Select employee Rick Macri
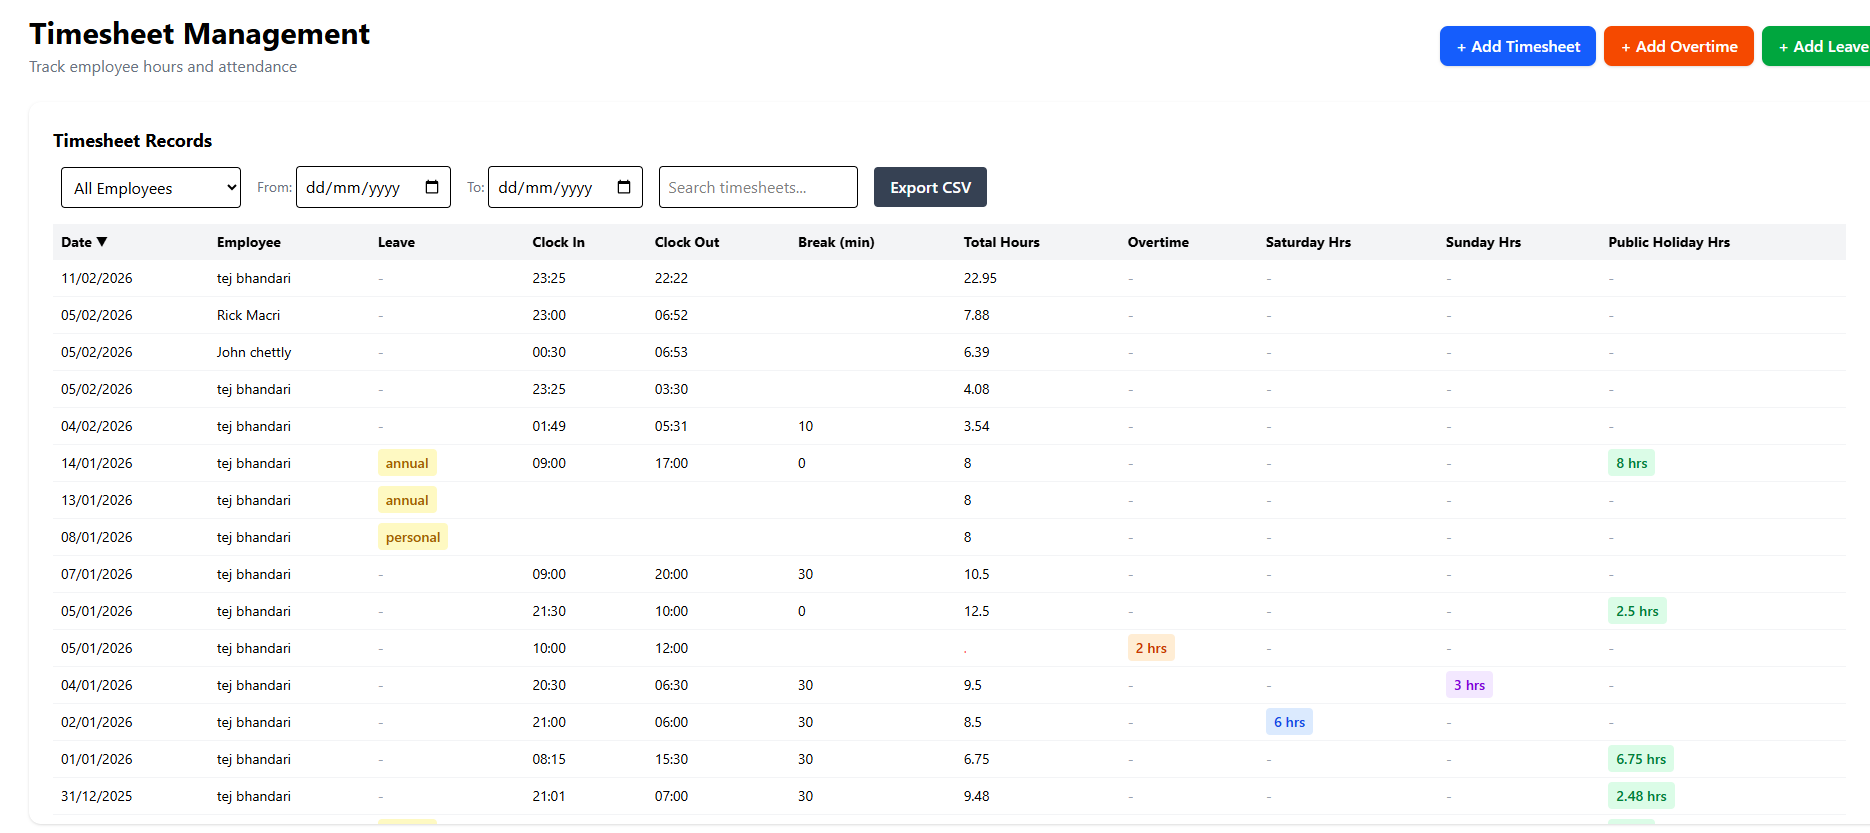Viewport: 1870px width, 833px height. tap(248, 315)
